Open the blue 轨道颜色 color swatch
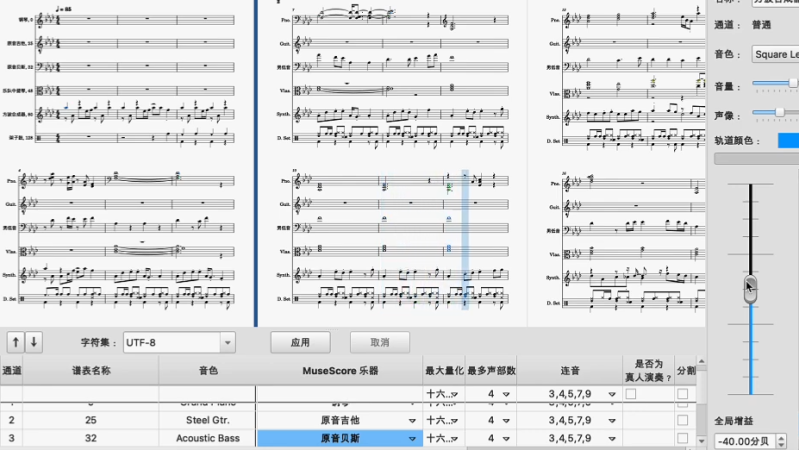Screen dimensions: 799x450 788,140
